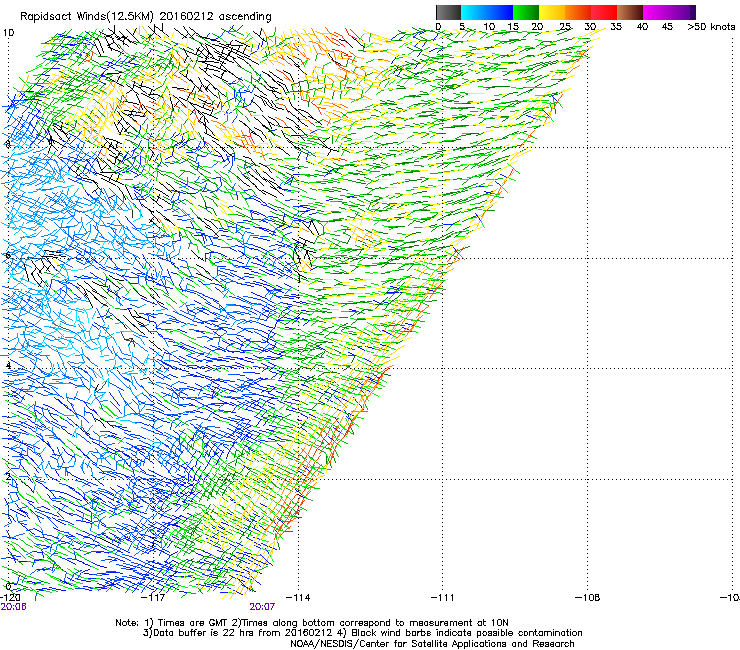740x650 pixels.
Task: Click the yellow 20-25 knots legend swatch
Action: (x=552, y=12)
